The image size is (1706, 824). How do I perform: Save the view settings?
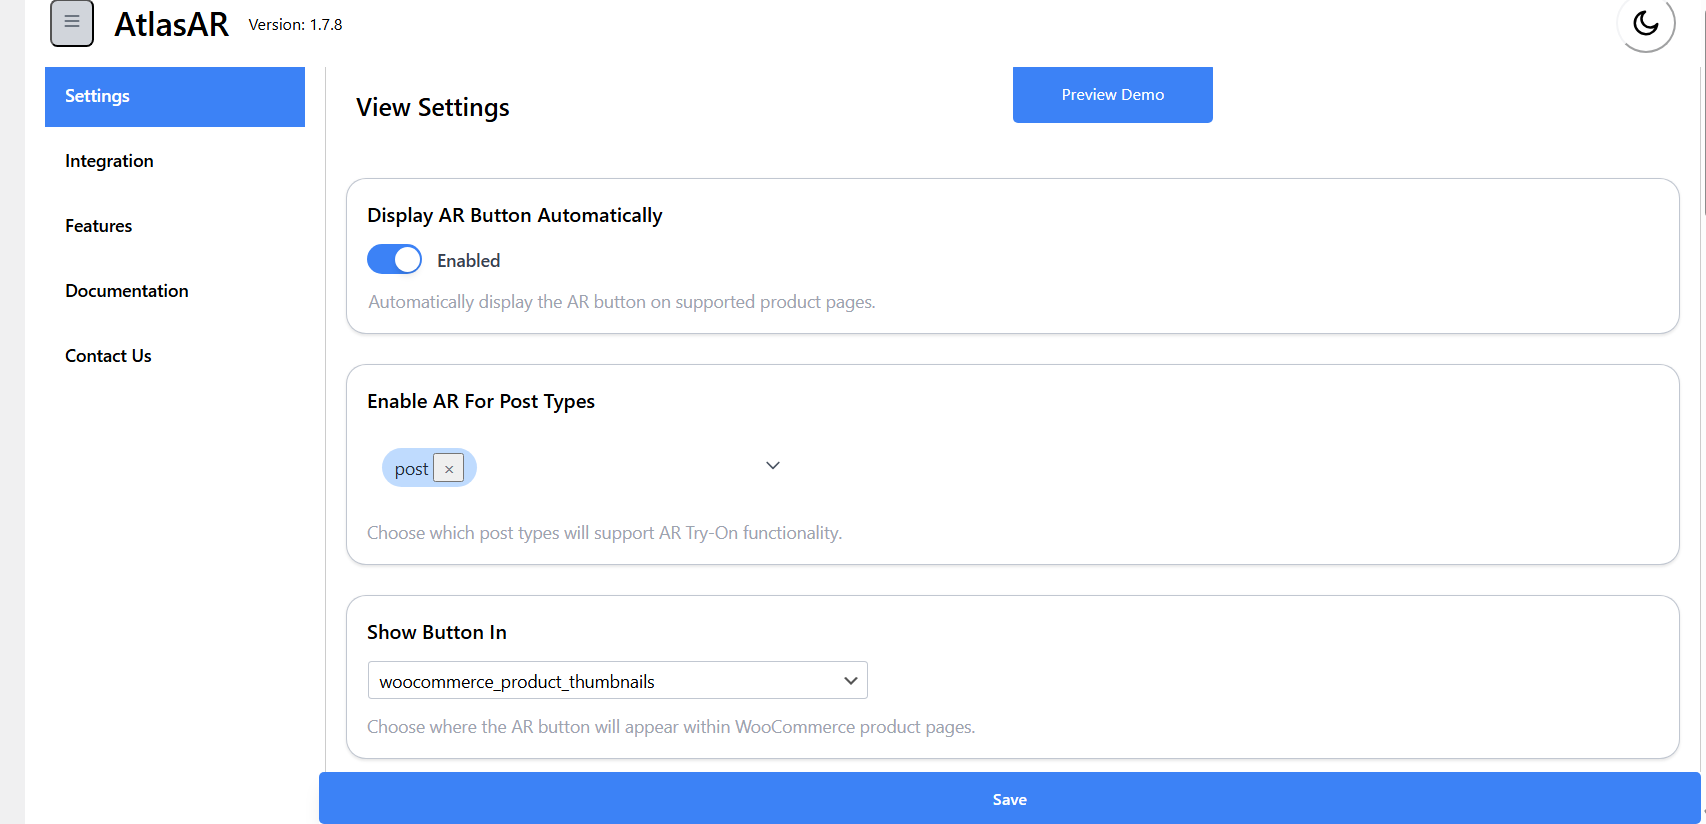(x=1009, y=799)
